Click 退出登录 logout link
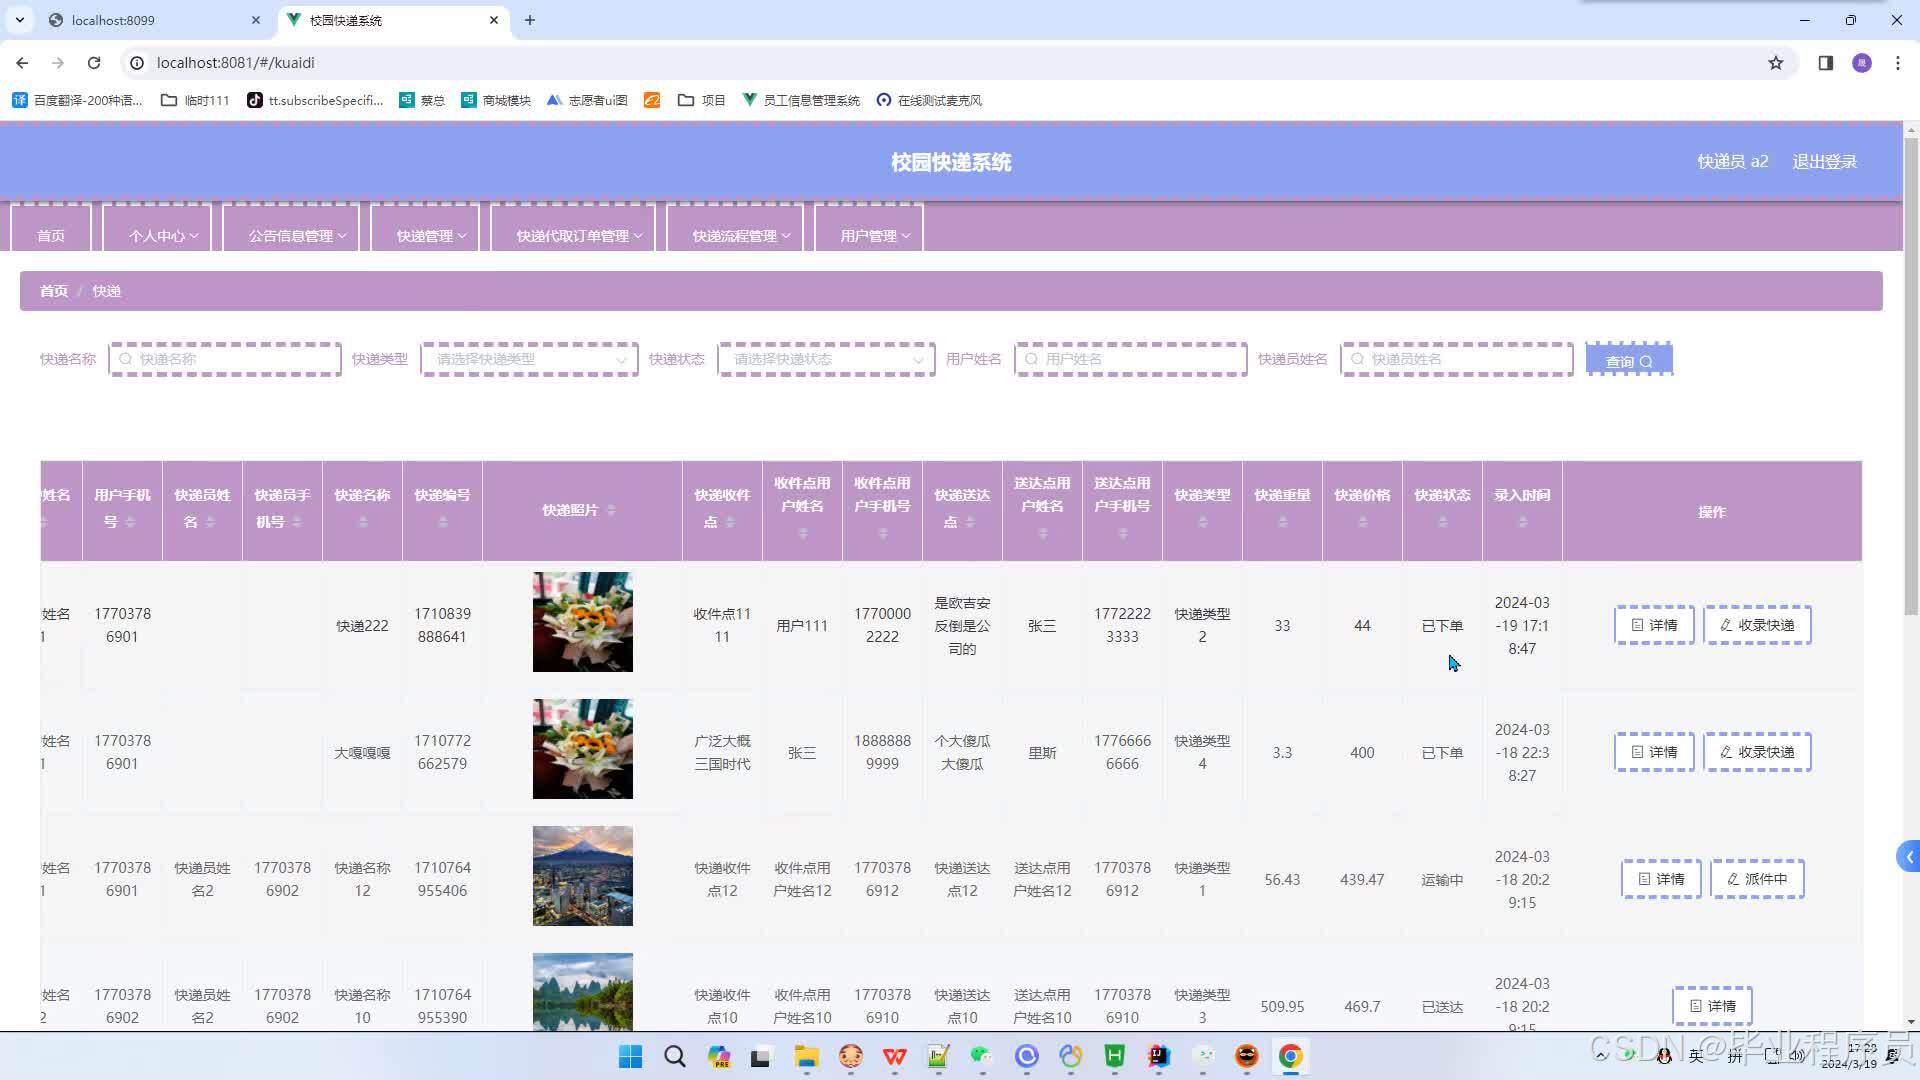The height and width of the screenshot is (1080, 1920). (x=1824, y=162)
